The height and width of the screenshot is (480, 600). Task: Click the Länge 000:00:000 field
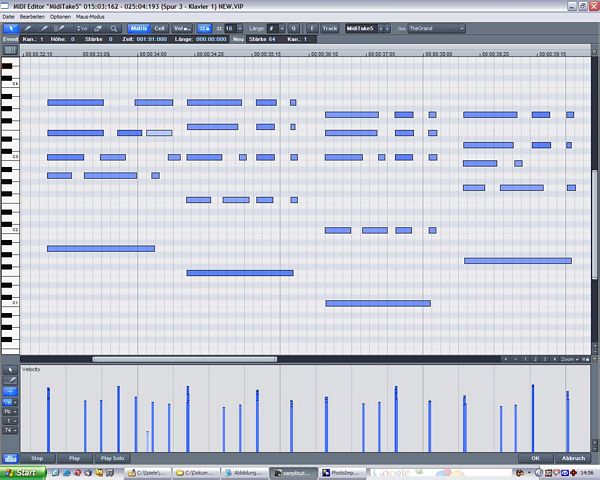pyautogui.click(x=211, y=39)
